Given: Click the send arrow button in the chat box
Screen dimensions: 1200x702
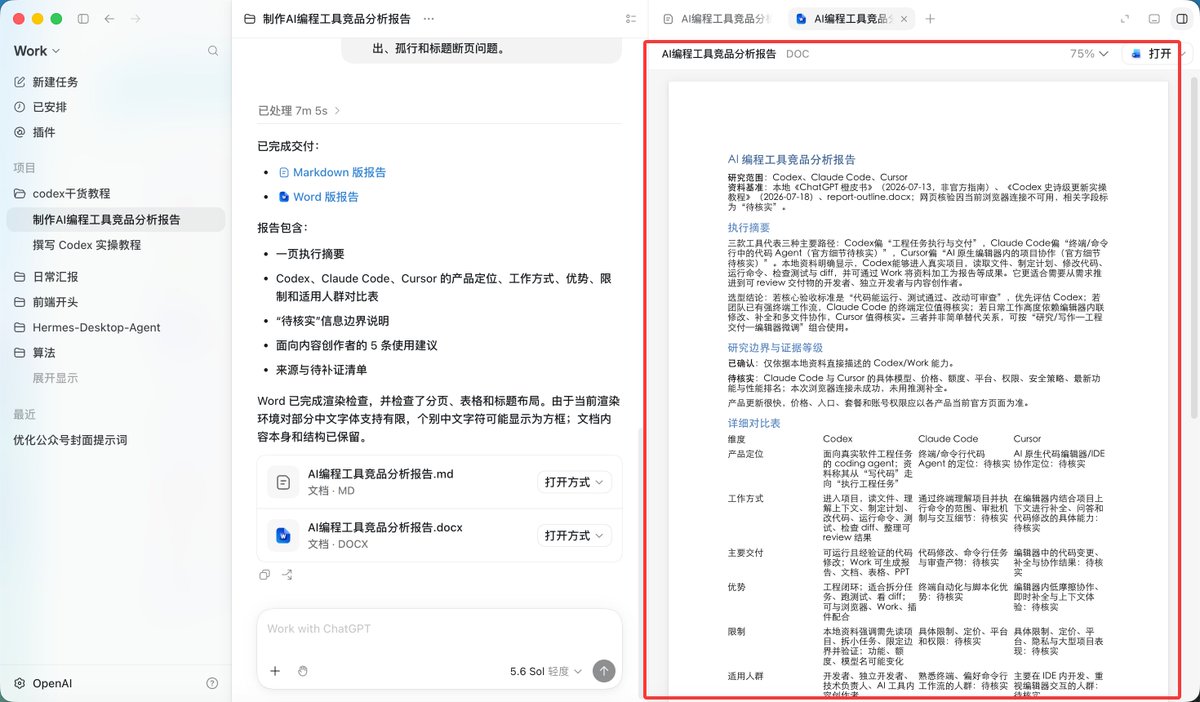Looking at the screenshot, I should [604, 671].
